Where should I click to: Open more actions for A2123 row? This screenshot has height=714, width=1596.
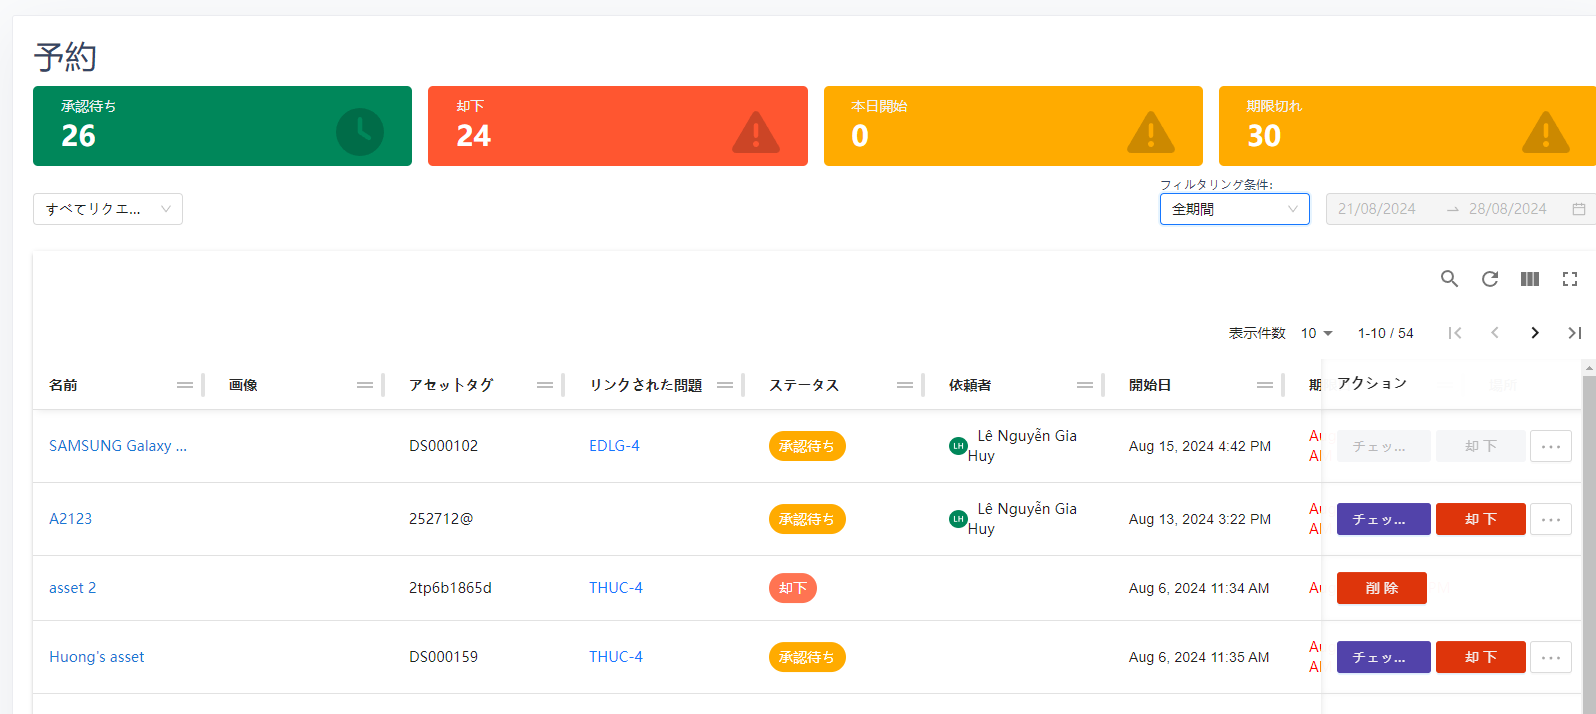coord(1550,519)
